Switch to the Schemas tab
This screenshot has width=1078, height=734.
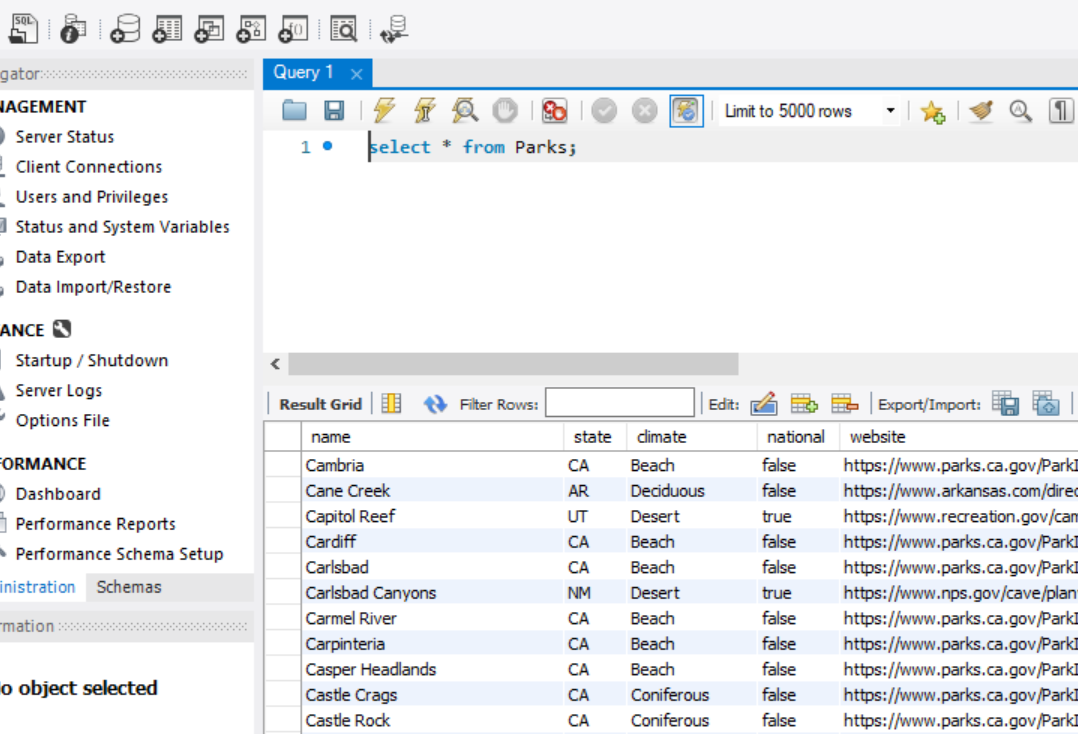(129, 587)
